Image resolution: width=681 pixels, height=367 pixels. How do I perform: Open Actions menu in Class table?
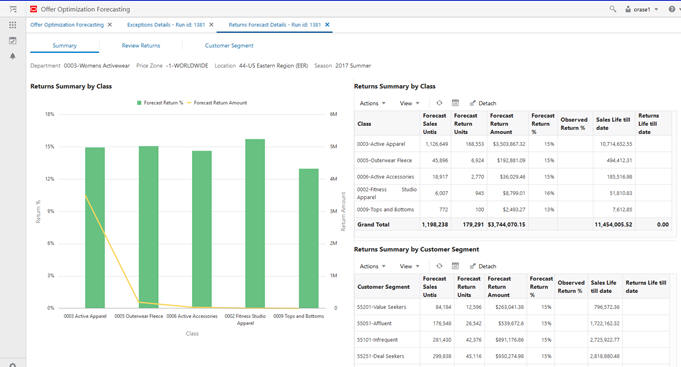(x=372, y=103)
